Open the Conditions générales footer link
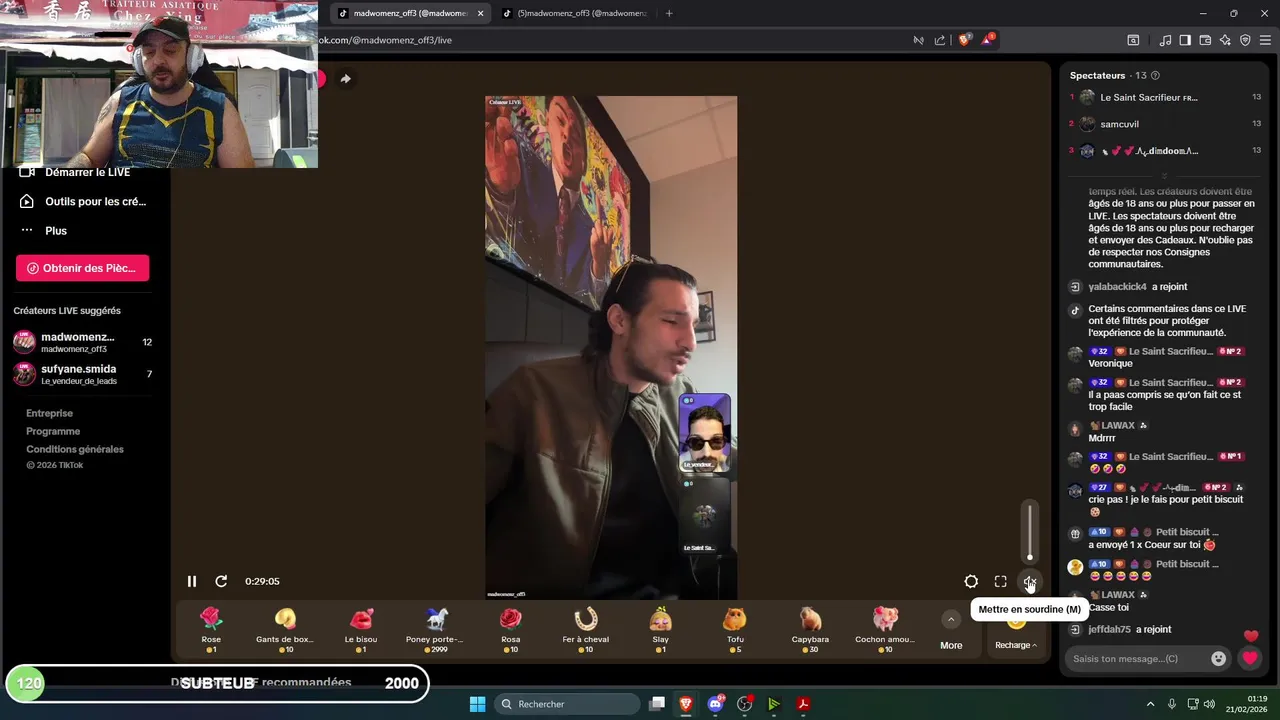1280x720 pixels. coord(75,449)
